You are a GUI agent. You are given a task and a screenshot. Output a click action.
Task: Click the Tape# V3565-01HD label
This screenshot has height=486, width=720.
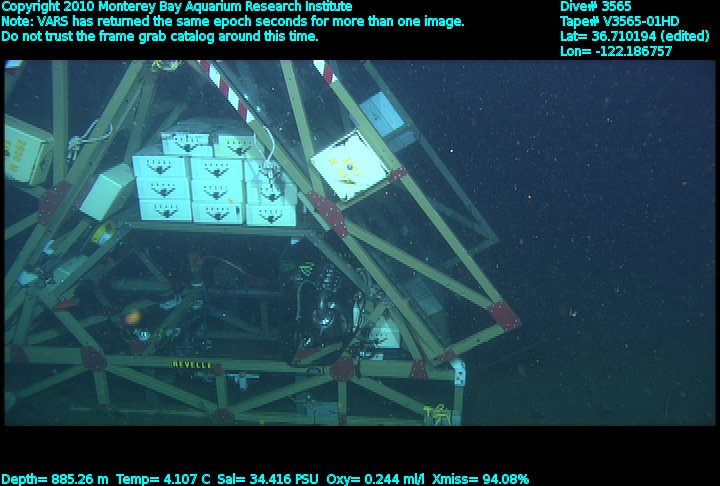tap(619, 22)
